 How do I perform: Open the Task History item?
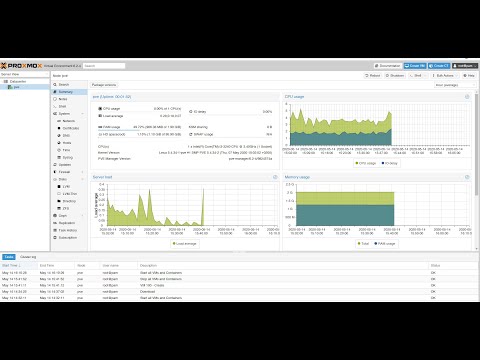point(69,230)
